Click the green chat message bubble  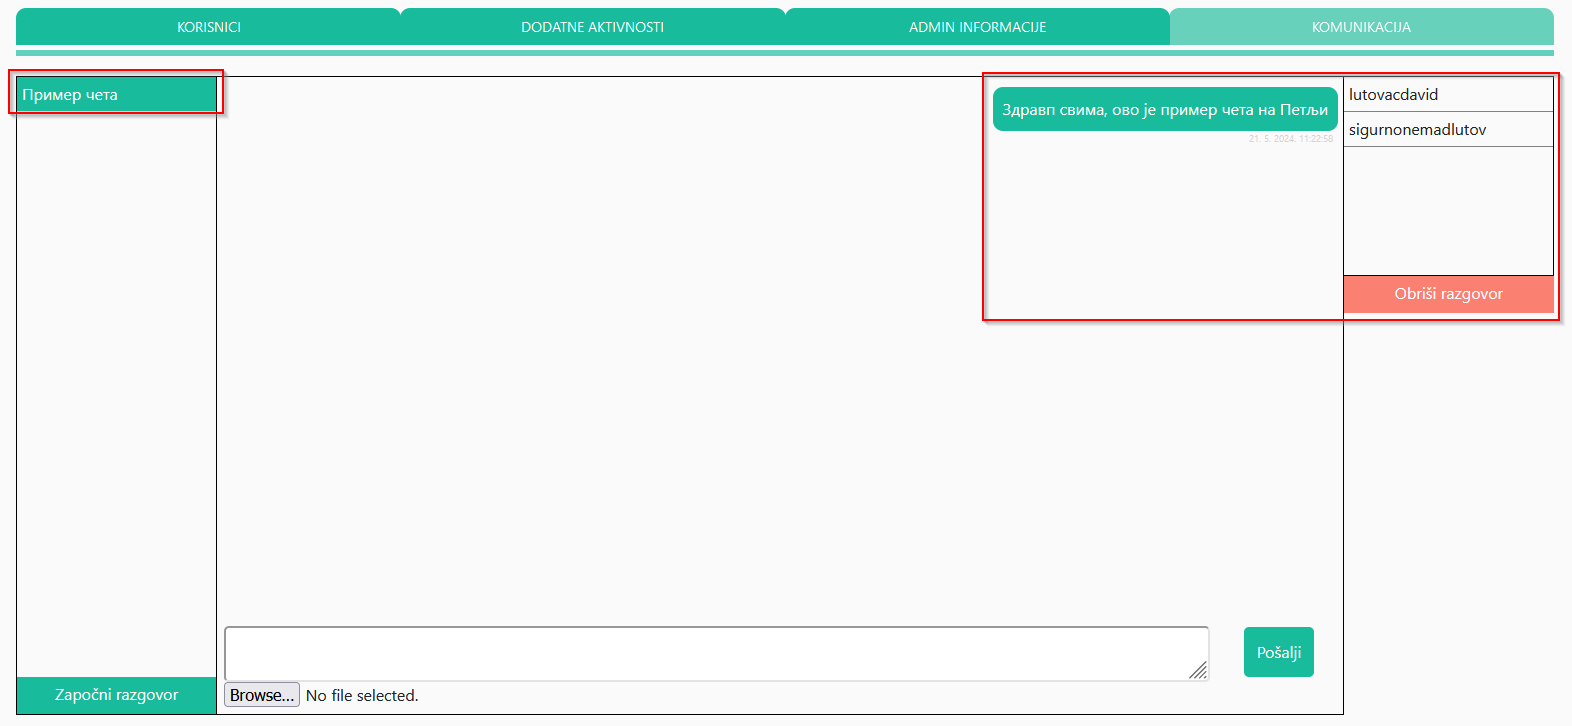[x=1164, y=110]
